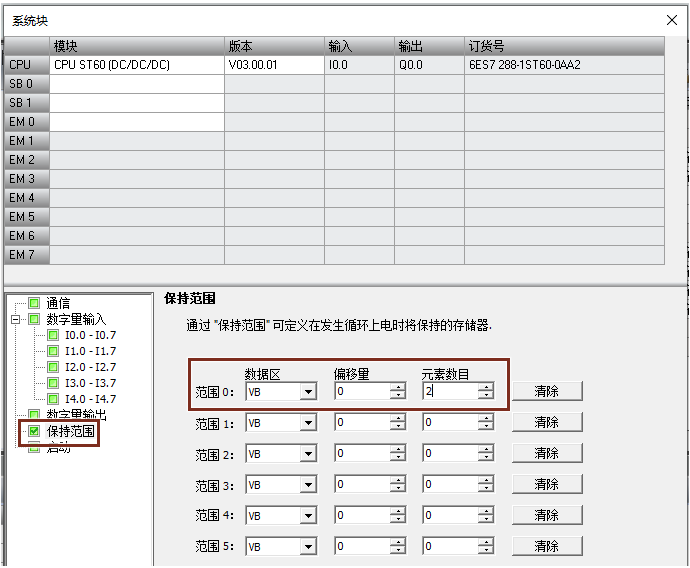Clear 范围 1 with its 清除 button

[x=547, y=422]
